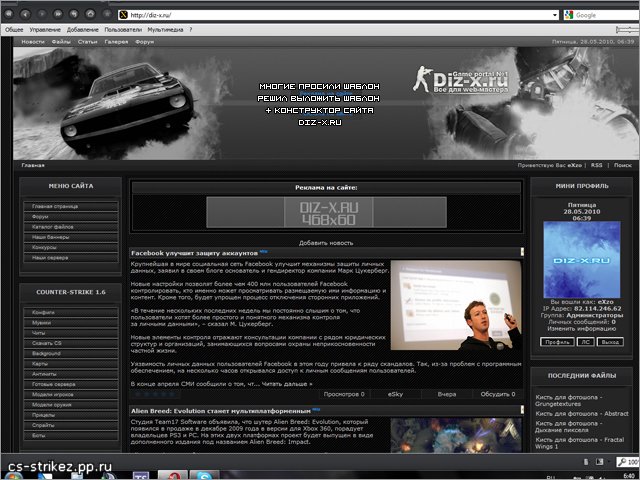The height and width of the screenshot is (480, 640).
Task: Open Читы in the Counter-Strike menu
Action: pos(71,333)
